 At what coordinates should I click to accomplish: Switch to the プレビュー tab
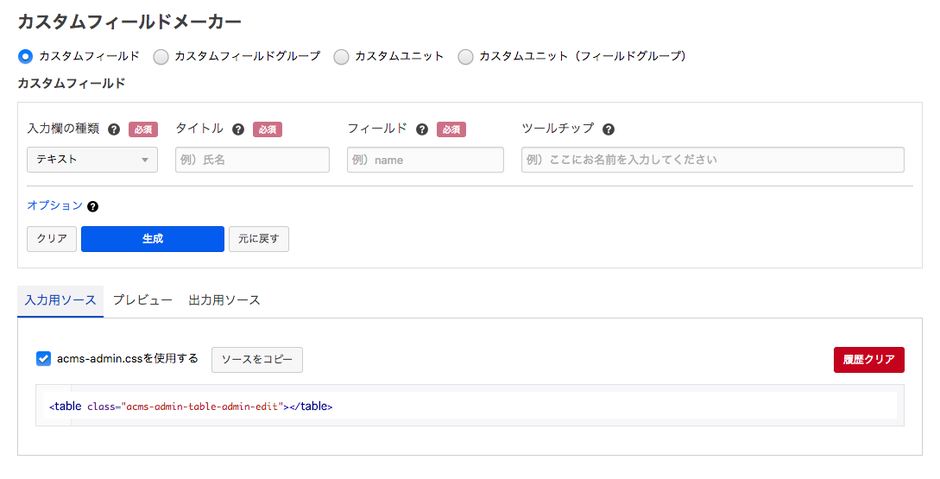pyautogui.click(x=142, y=300)
